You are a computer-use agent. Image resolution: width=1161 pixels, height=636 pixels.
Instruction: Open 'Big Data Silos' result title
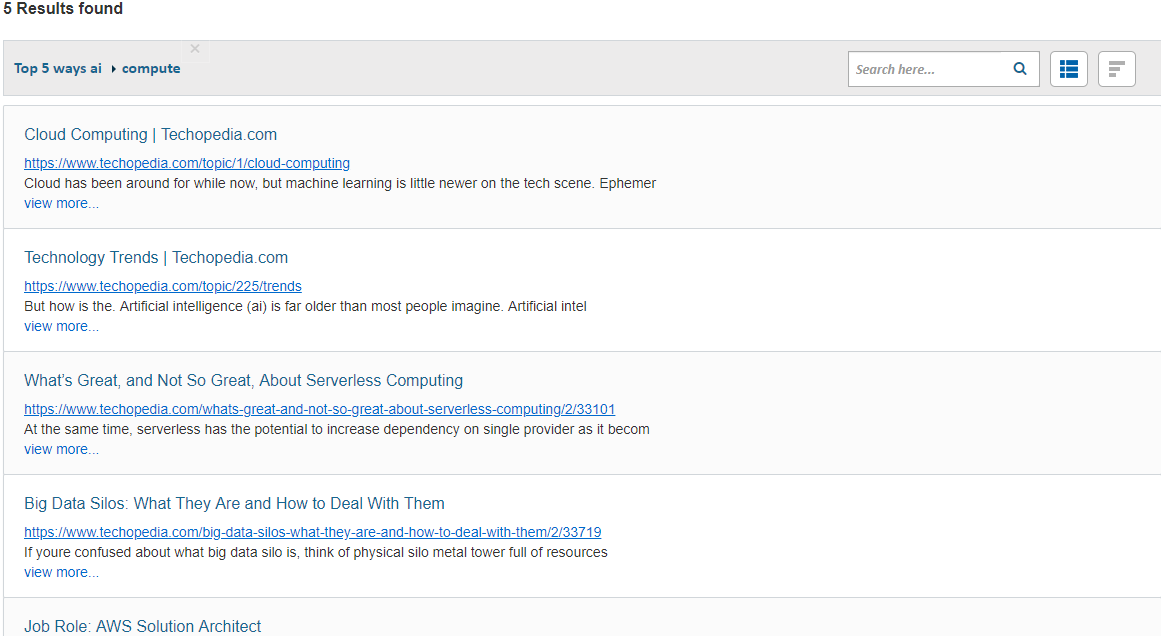pos(234,504)
